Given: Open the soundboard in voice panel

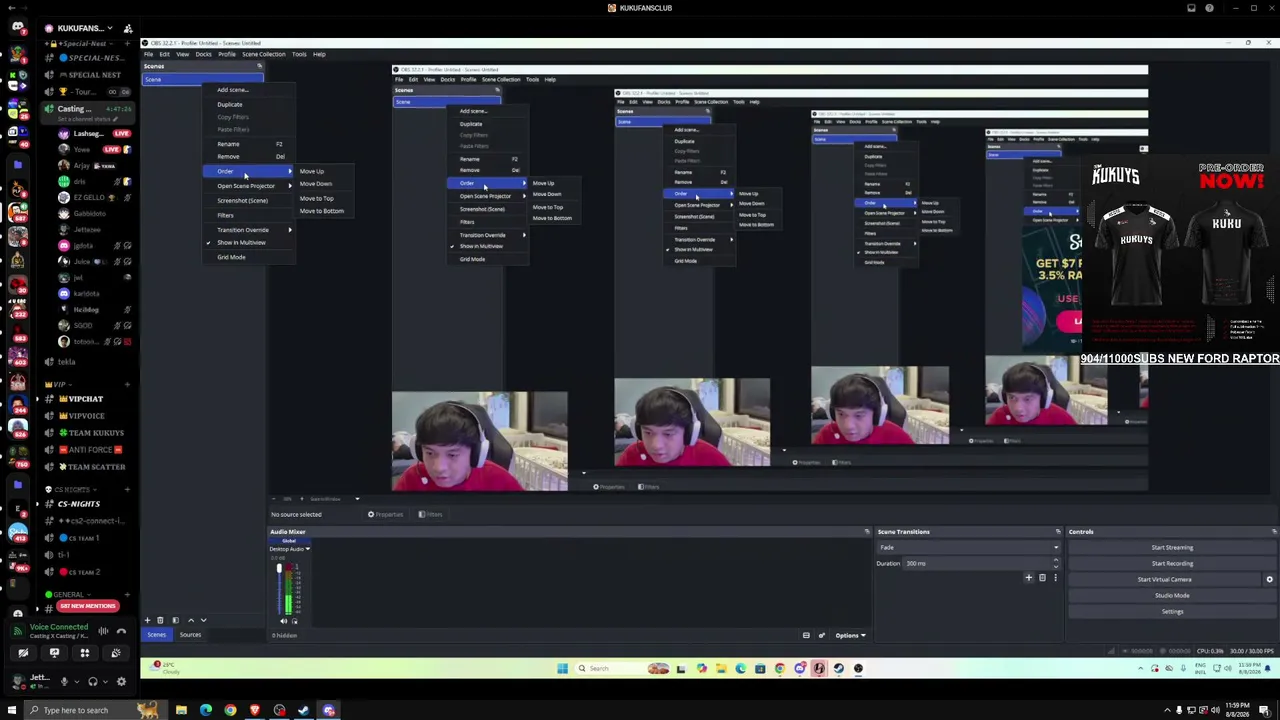Looking at the screenshot, I should click(x=116, y=653).
